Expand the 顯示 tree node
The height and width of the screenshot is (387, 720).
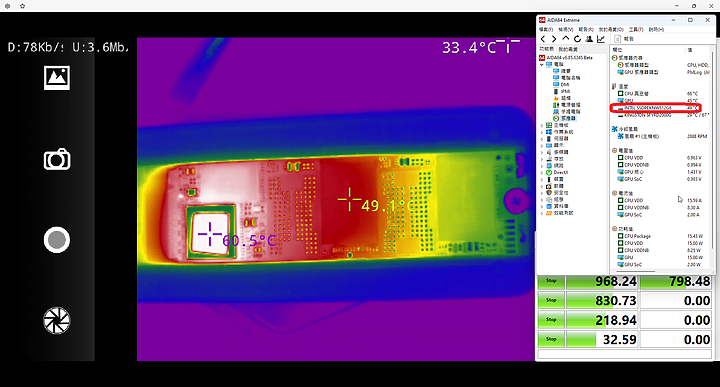542,146
